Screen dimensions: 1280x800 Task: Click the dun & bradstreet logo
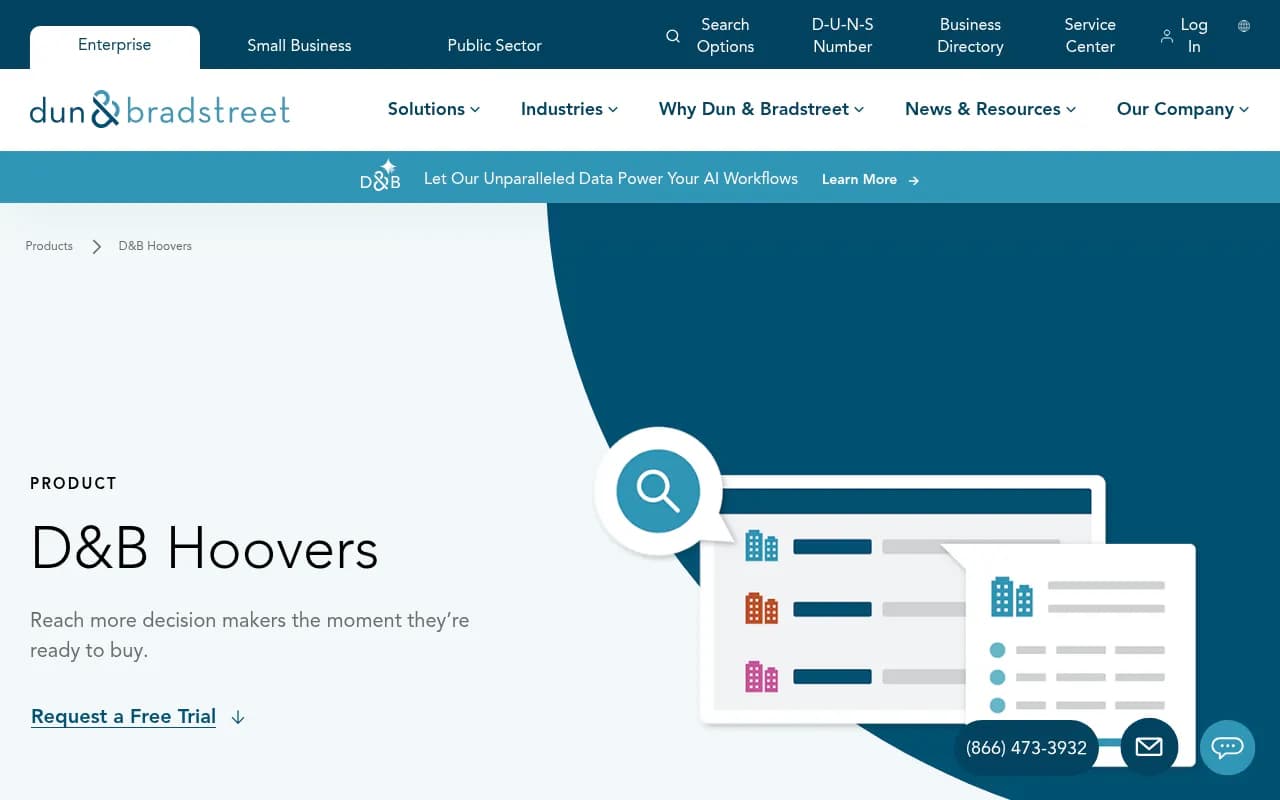point(159,109)
